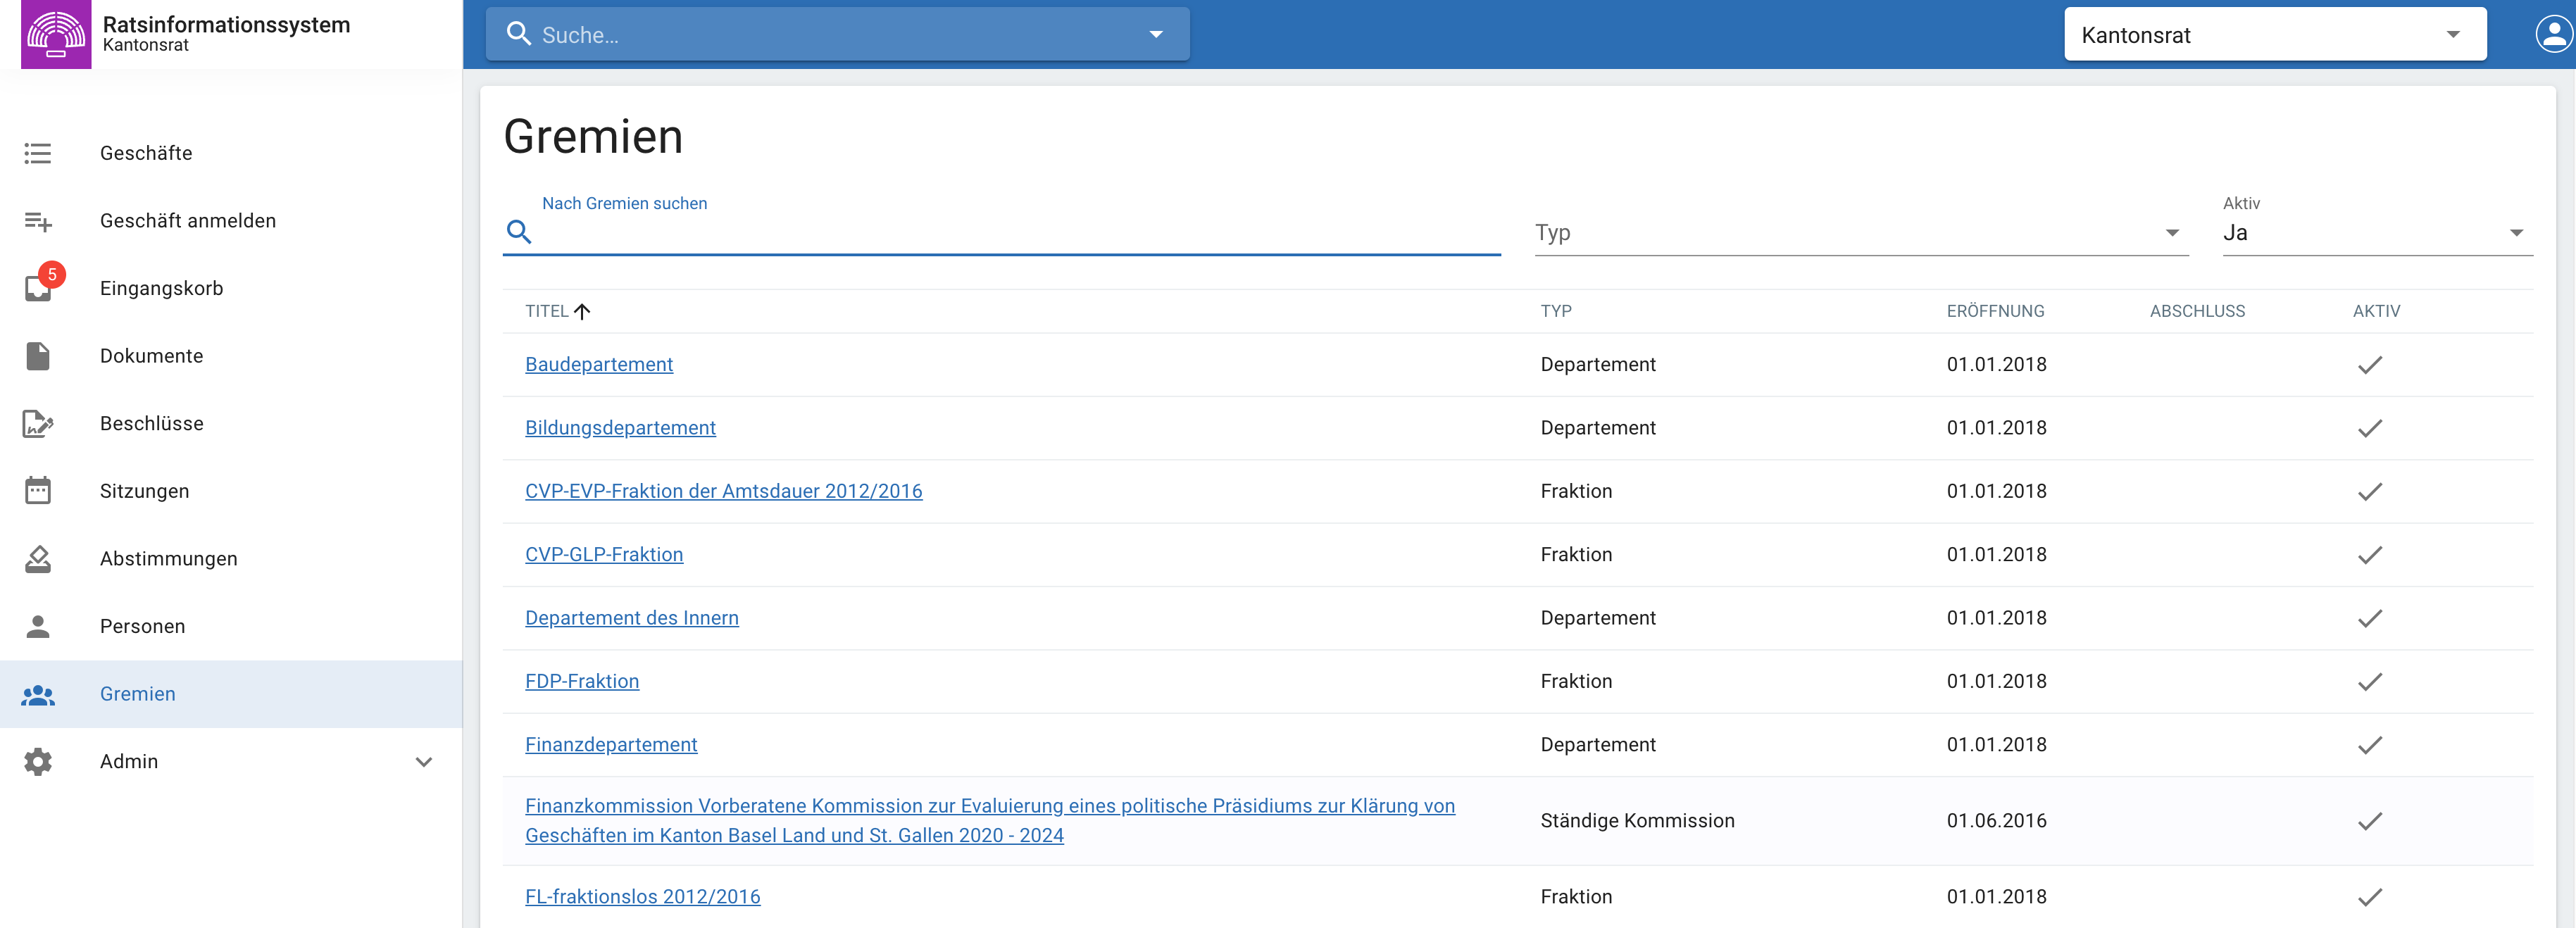Click the Sitzungen calendar icon
This screenshot has height=928, width=2576.
(38, 491)
